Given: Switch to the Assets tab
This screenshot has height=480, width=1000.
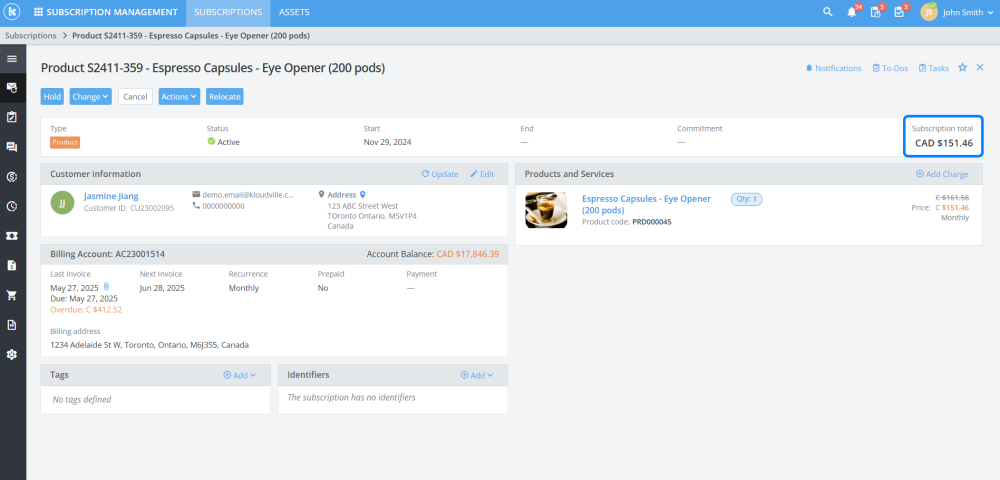Looking at the screenshot, I should pos(295,12).
